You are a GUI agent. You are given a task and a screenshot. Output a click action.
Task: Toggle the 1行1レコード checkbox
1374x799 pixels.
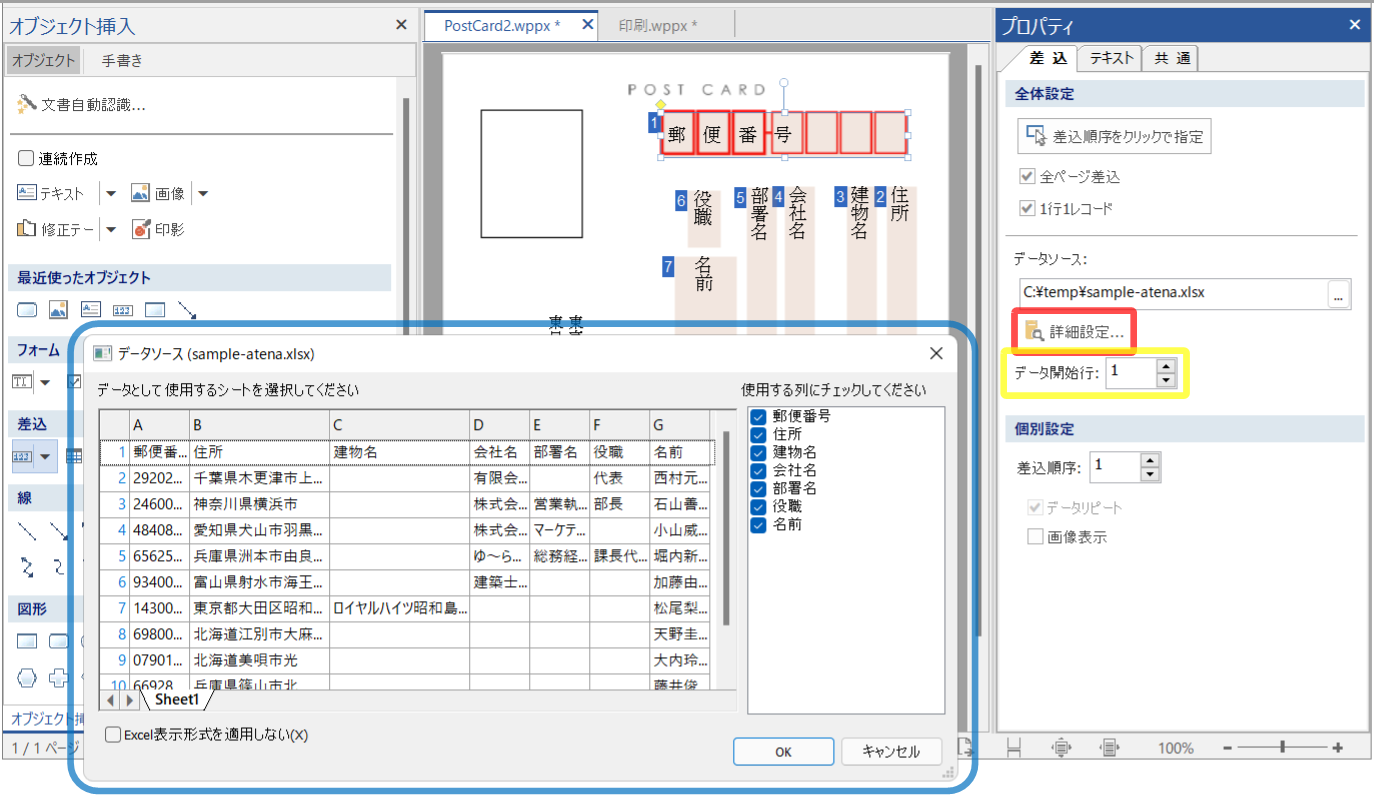point(1026,209)
